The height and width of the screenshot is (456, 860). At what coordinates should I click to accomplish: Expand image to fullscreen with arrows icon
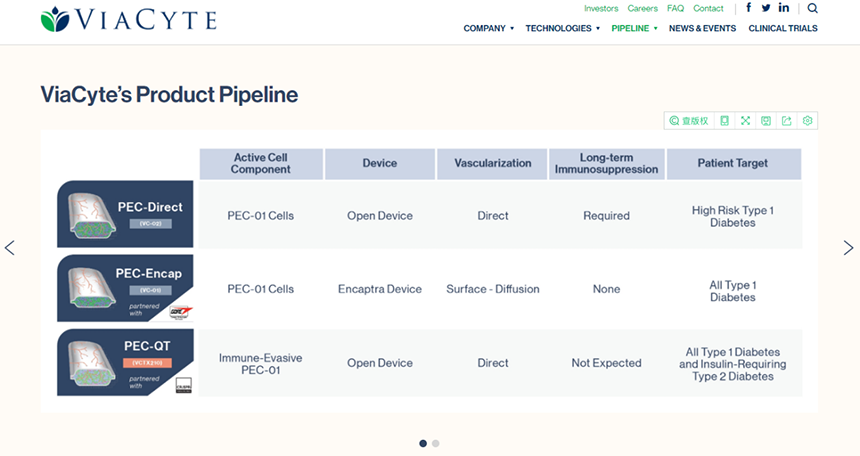coord(745,121)
